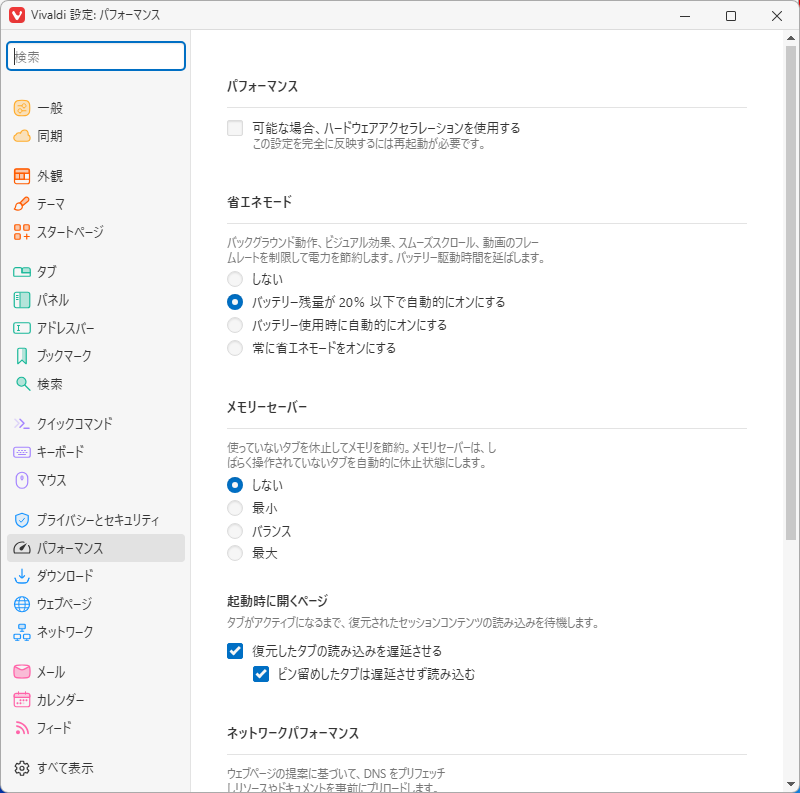Viewport: 800px width, 793px height.
Task: Open ダウンロード settings category label
Action: (x=65, y=576)
